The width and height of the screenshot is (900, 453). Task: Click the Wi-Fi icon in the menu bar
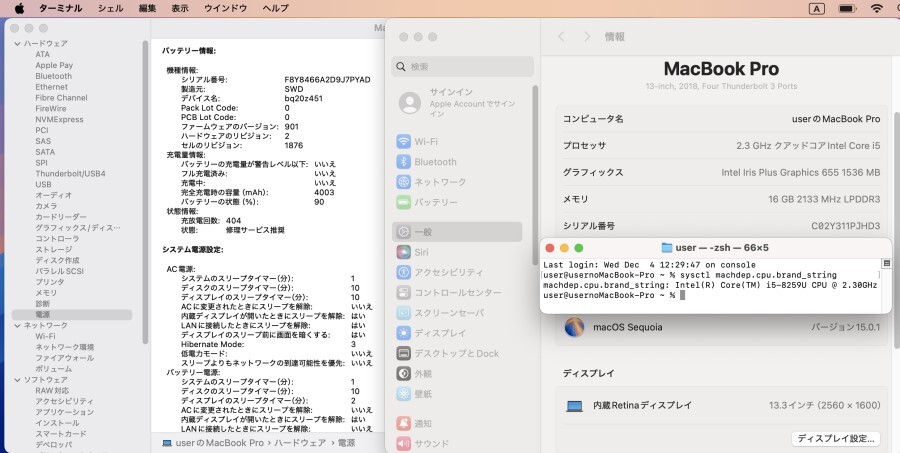click(x=876, y=8)
